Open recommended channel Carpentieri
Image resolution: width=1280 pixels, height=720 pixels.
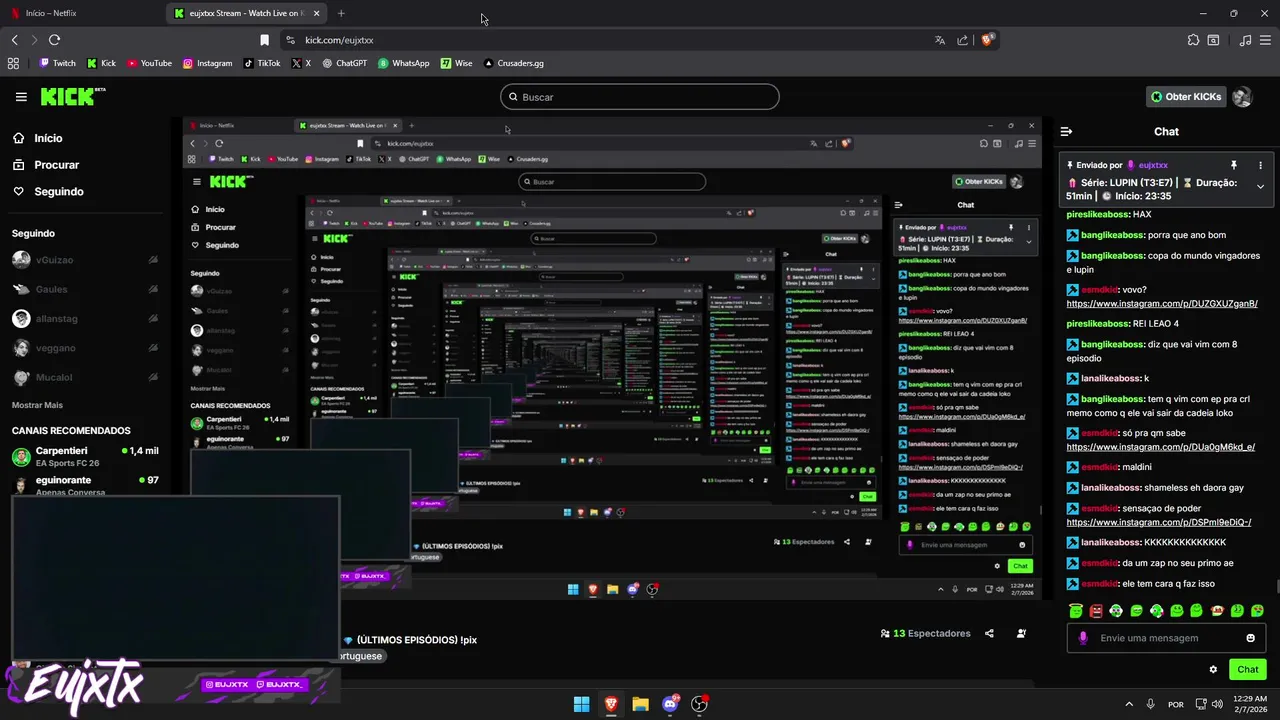(85, 456)
